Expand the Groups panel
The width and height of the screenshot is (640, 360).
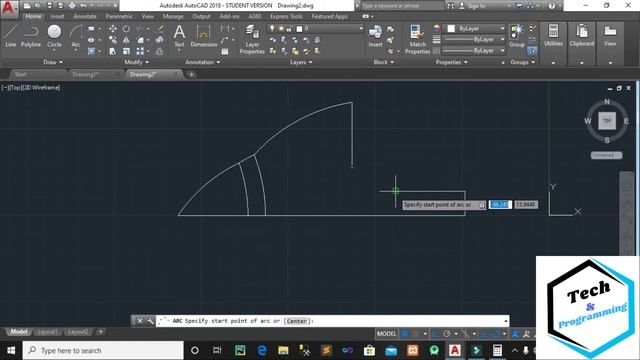[x=522, y=62]
